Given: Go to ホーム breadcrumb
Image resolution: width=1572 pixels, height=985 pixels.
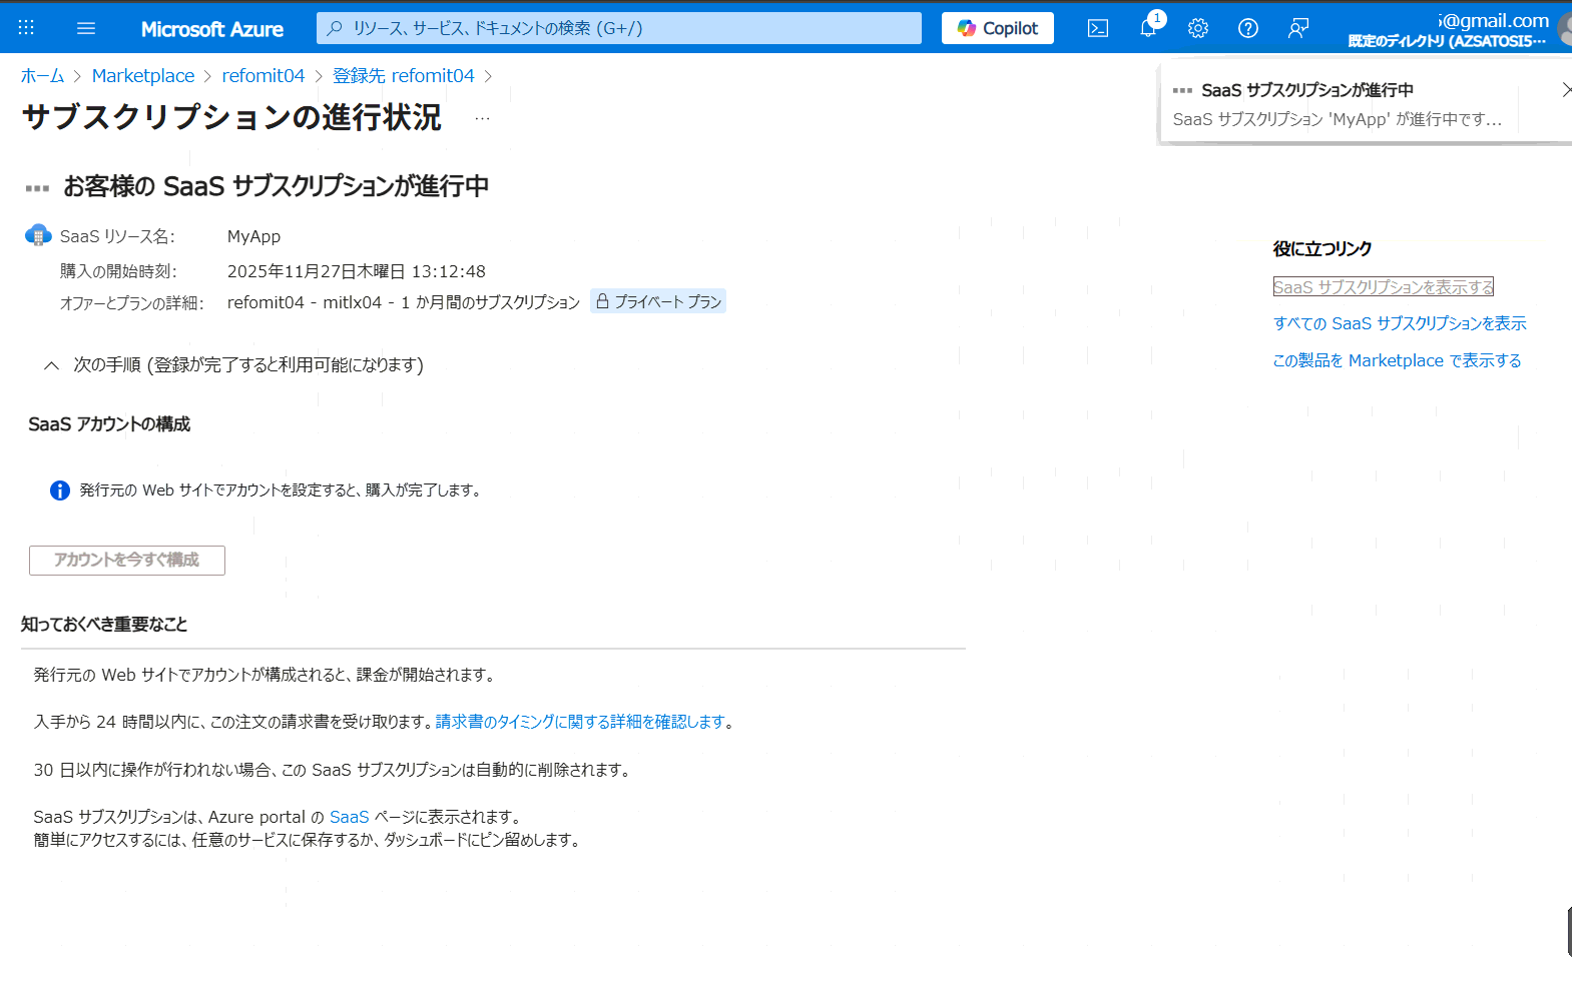Looking at the screenshot, I should (42, 76).
